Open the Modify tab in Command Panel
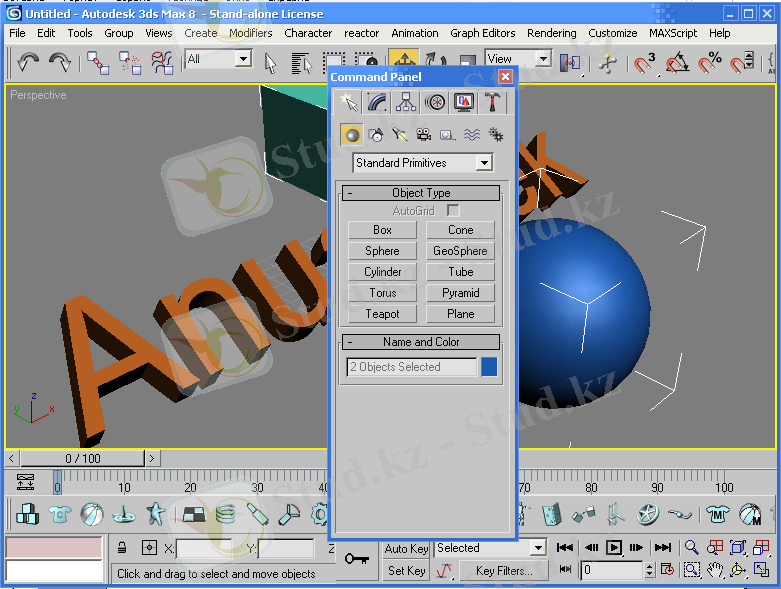This screenshot has height=589, width=781. coord(376,102)
